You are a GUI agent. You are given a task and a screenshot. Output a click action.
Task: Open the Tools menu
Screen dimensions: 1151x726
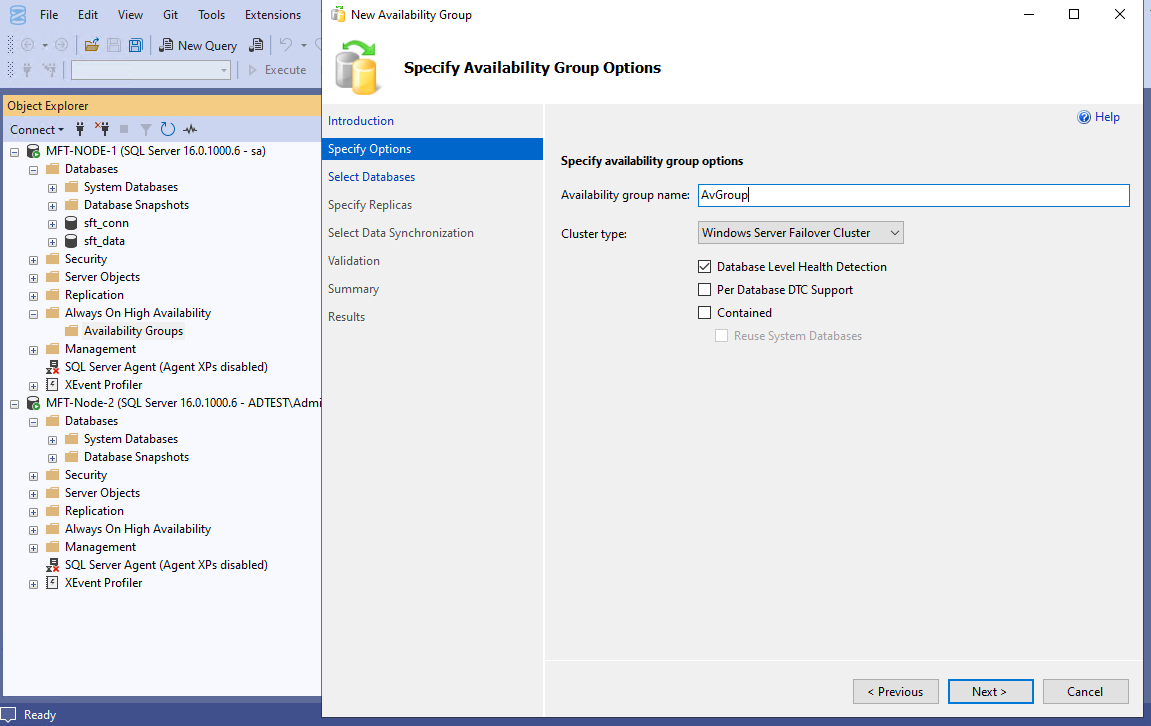pos(211,15)
